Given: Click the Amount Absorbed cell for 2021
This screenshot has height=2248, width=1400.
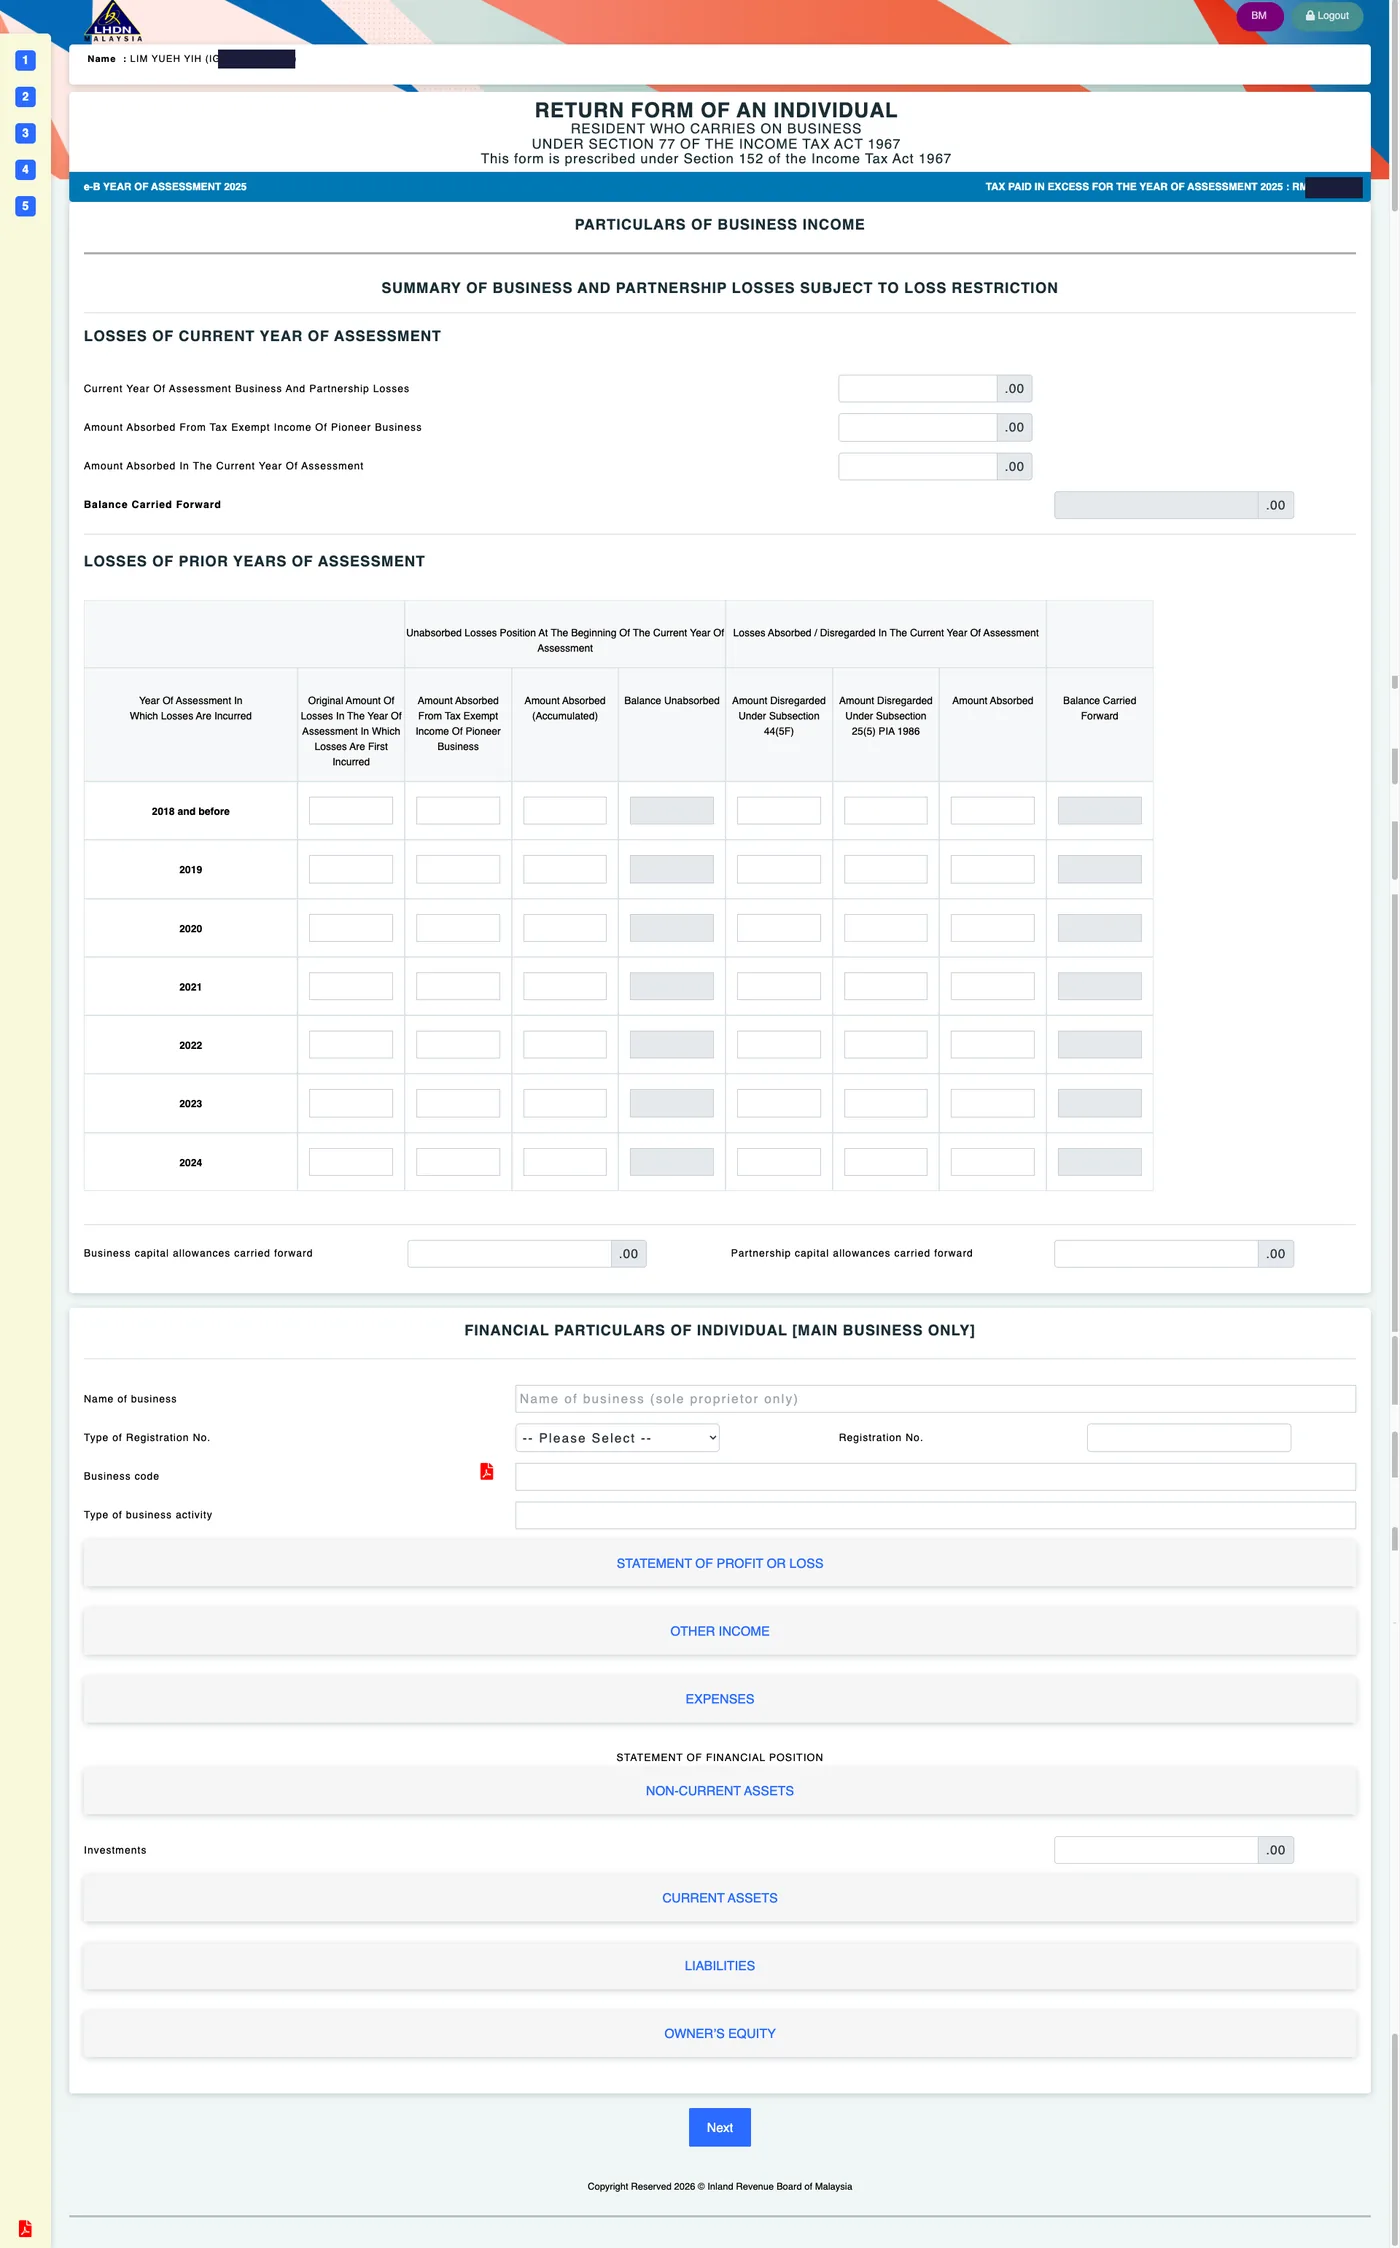Looking at the screenshot, I should (992, 986).
